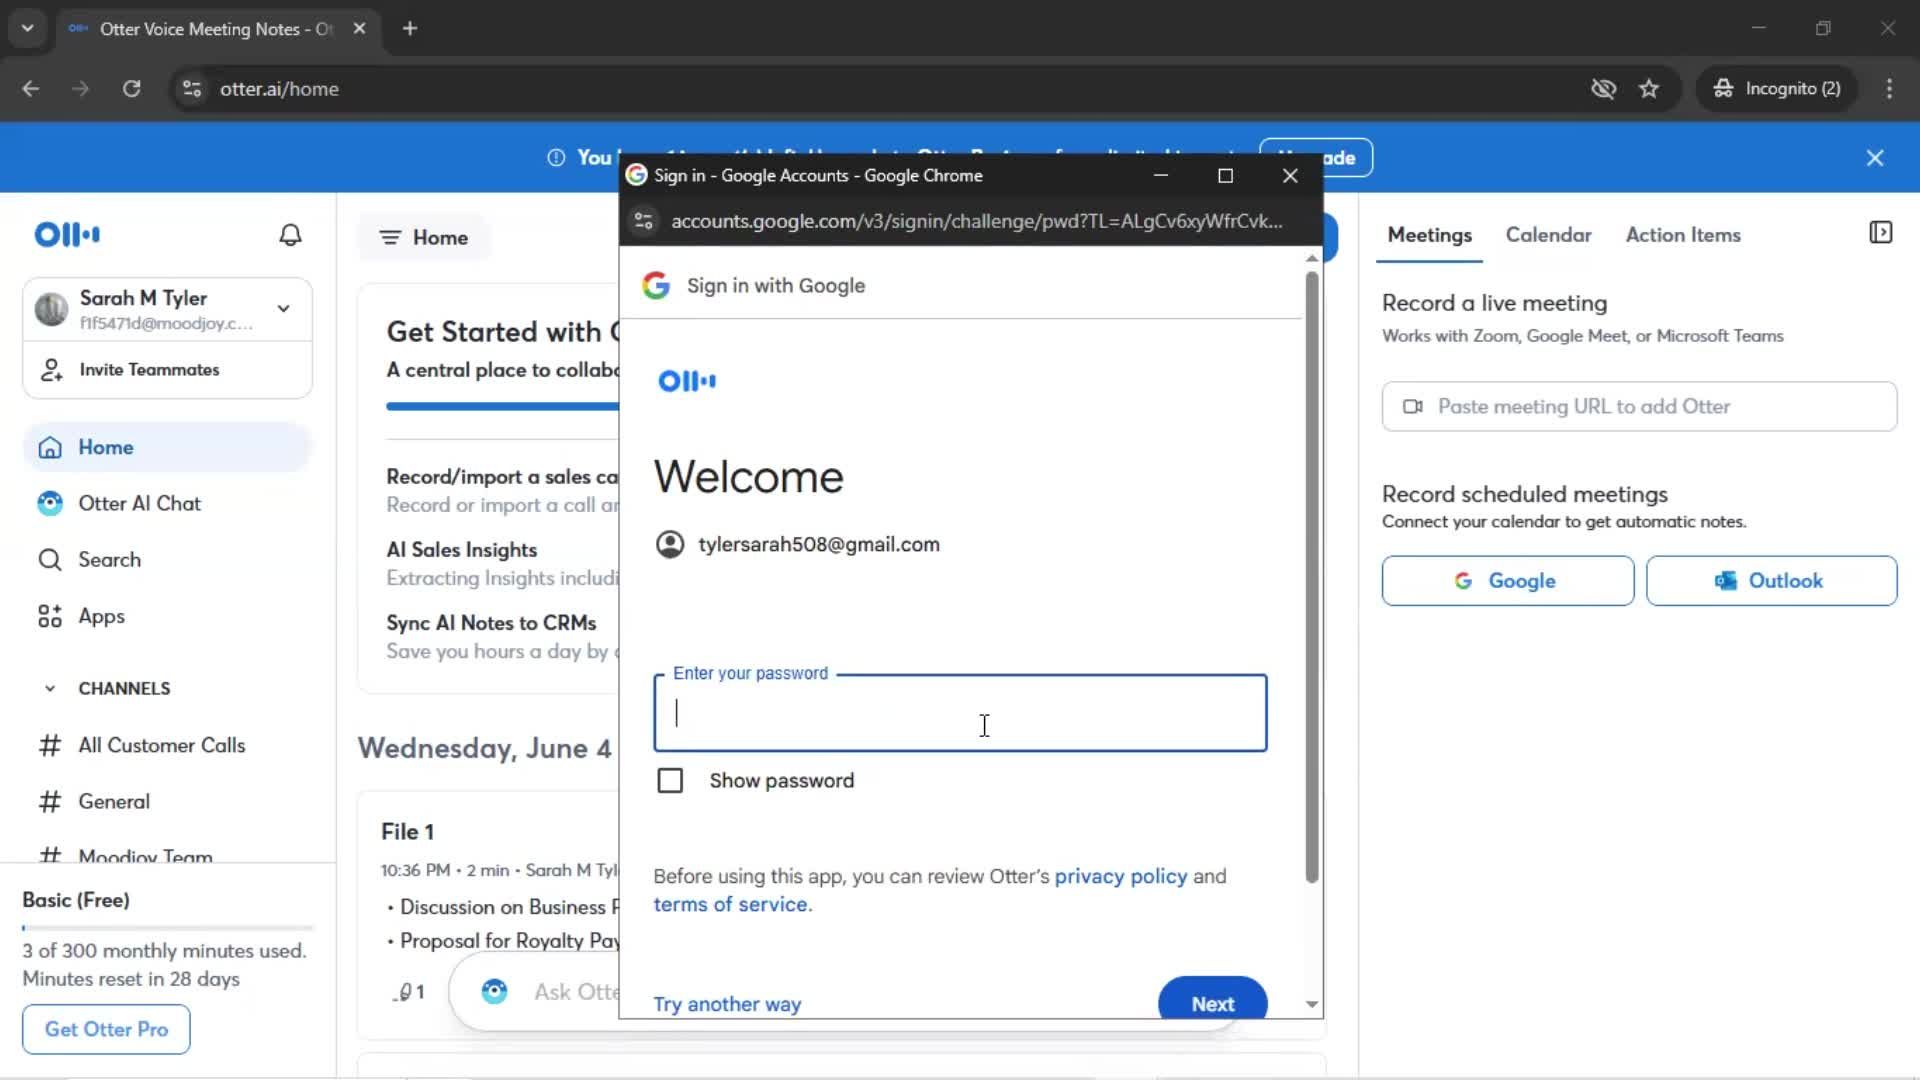
Task: Reload the otter.ai page
Action: 131,89
